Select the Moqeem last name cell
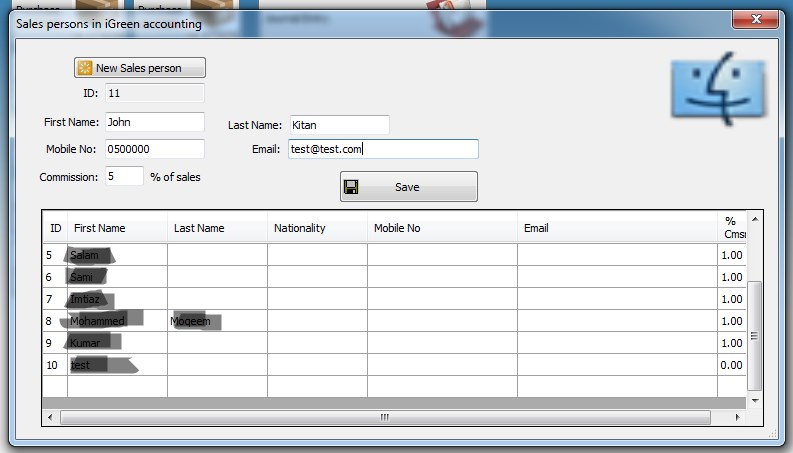793x453 pixels. pos(217,321)
